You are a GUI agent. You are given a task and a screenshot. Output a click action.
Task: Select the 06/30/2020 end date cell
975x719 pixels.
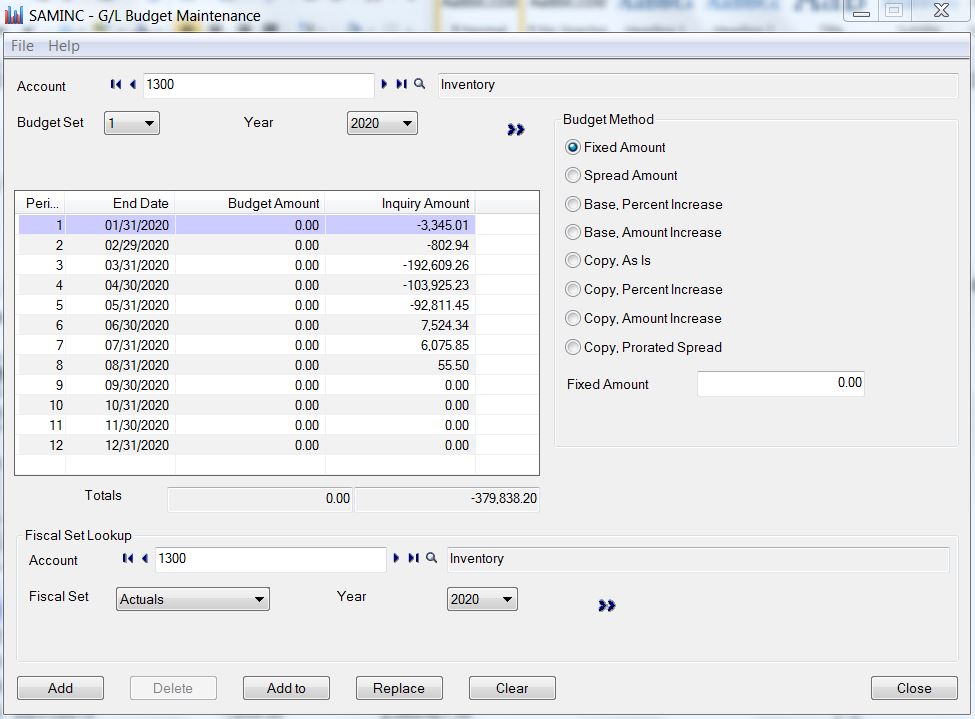pos(121,325)
